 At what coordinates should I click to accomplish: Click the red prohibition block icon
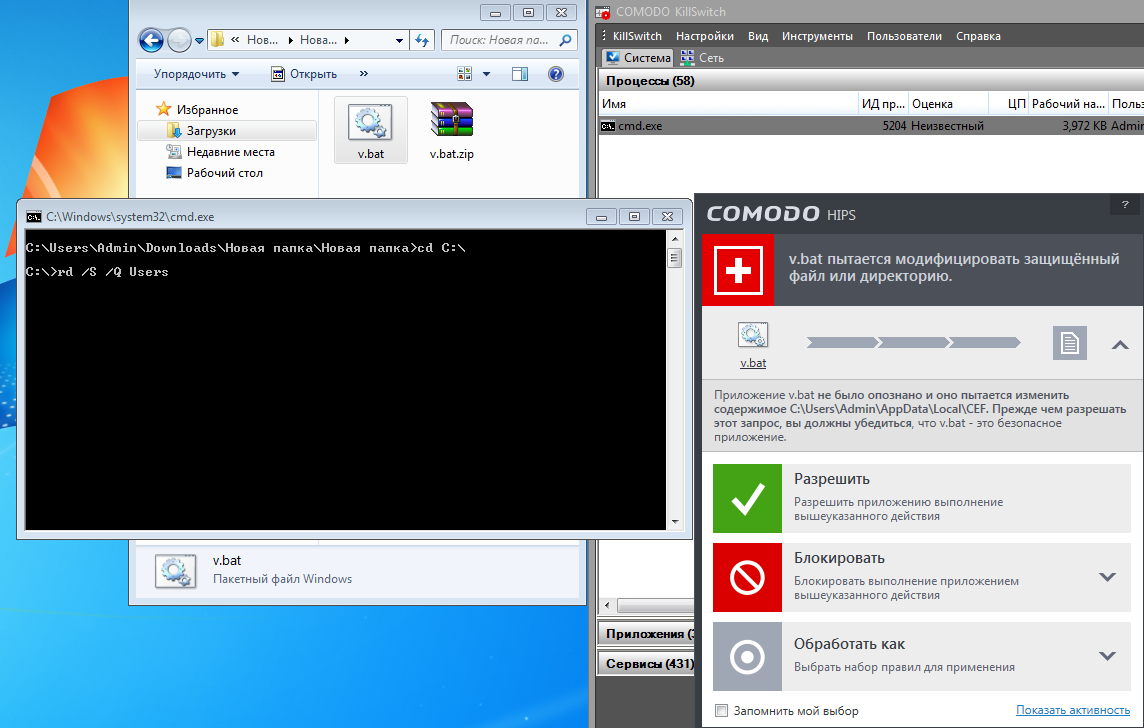coord(747,577)
